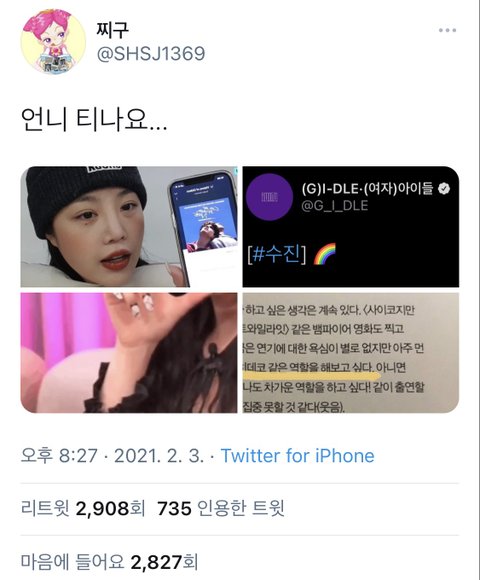Open the bottom-left pink background photo
Screen dimensions: 480x580
pos(129,353)
